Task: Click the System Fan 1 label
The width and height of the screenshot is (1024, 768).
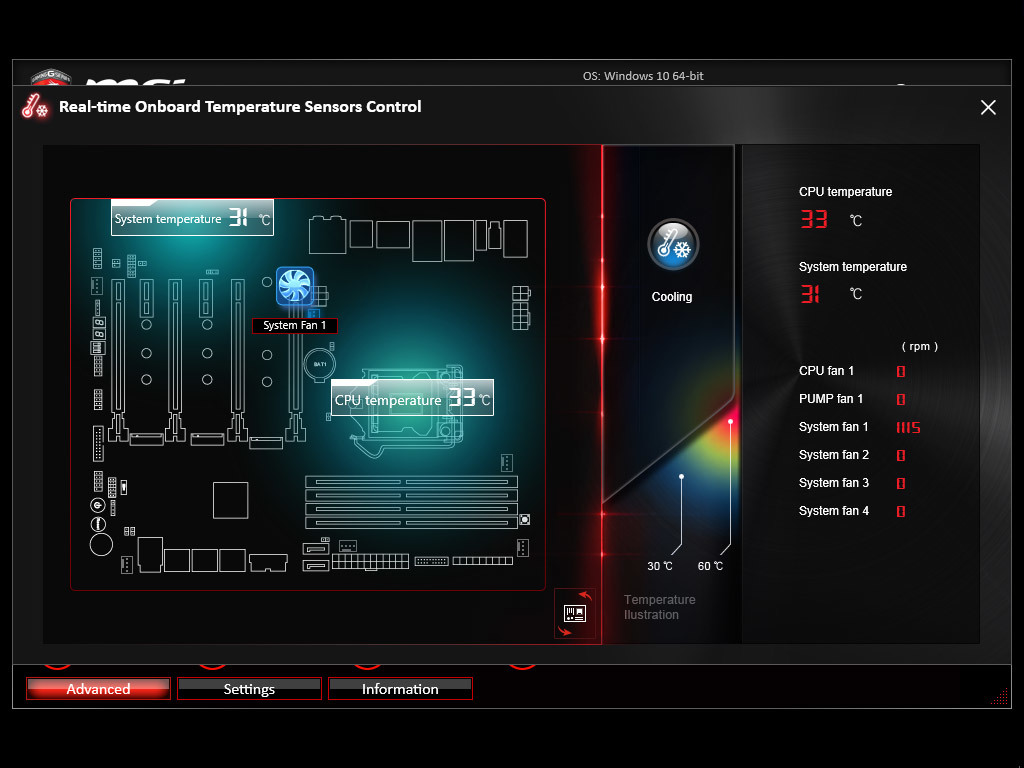Action: (294, 325)
